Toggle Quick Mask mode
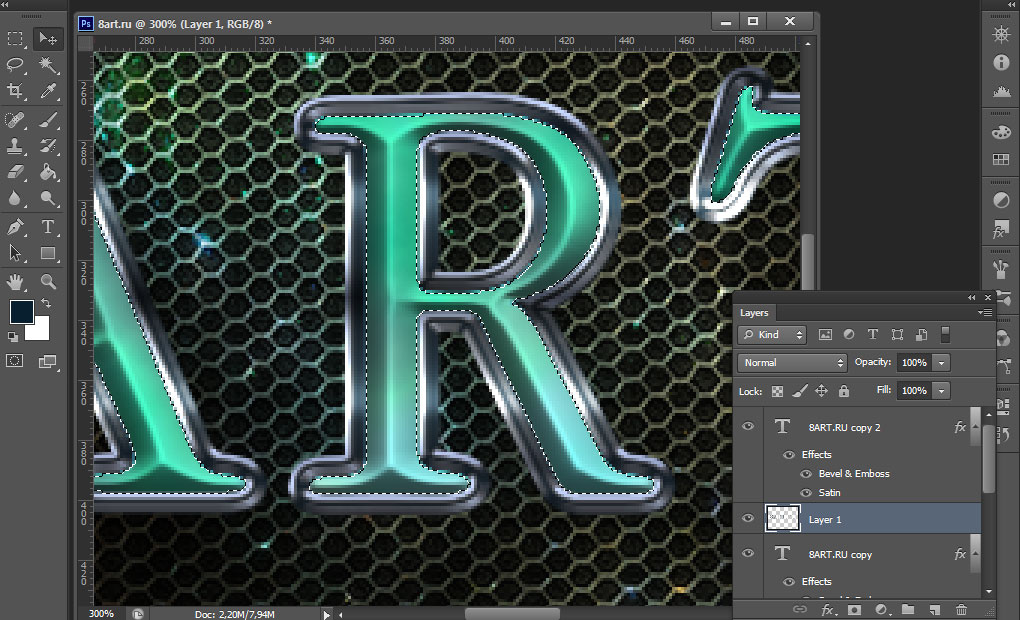This screenshot has height=620, width=1020. pos(15,361)
